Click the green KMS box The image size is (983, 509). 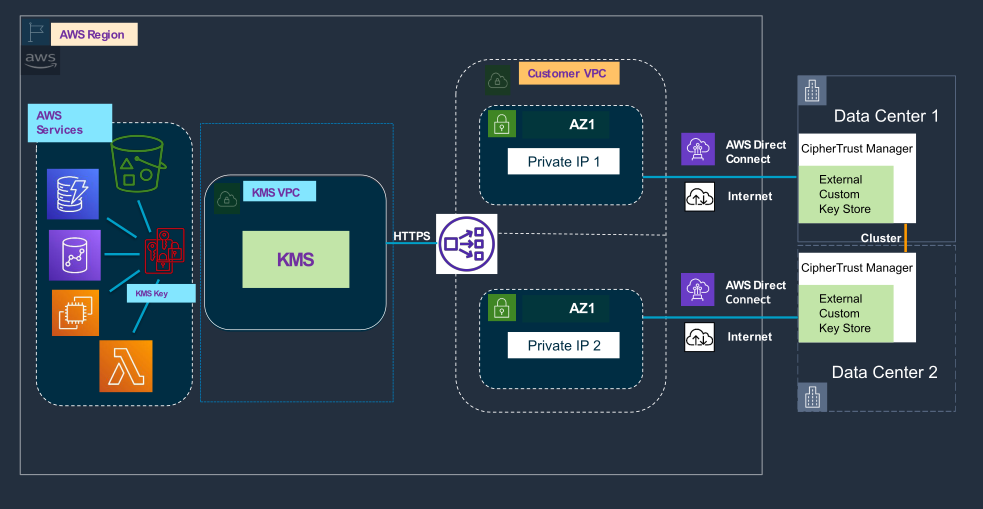[295, 259]
